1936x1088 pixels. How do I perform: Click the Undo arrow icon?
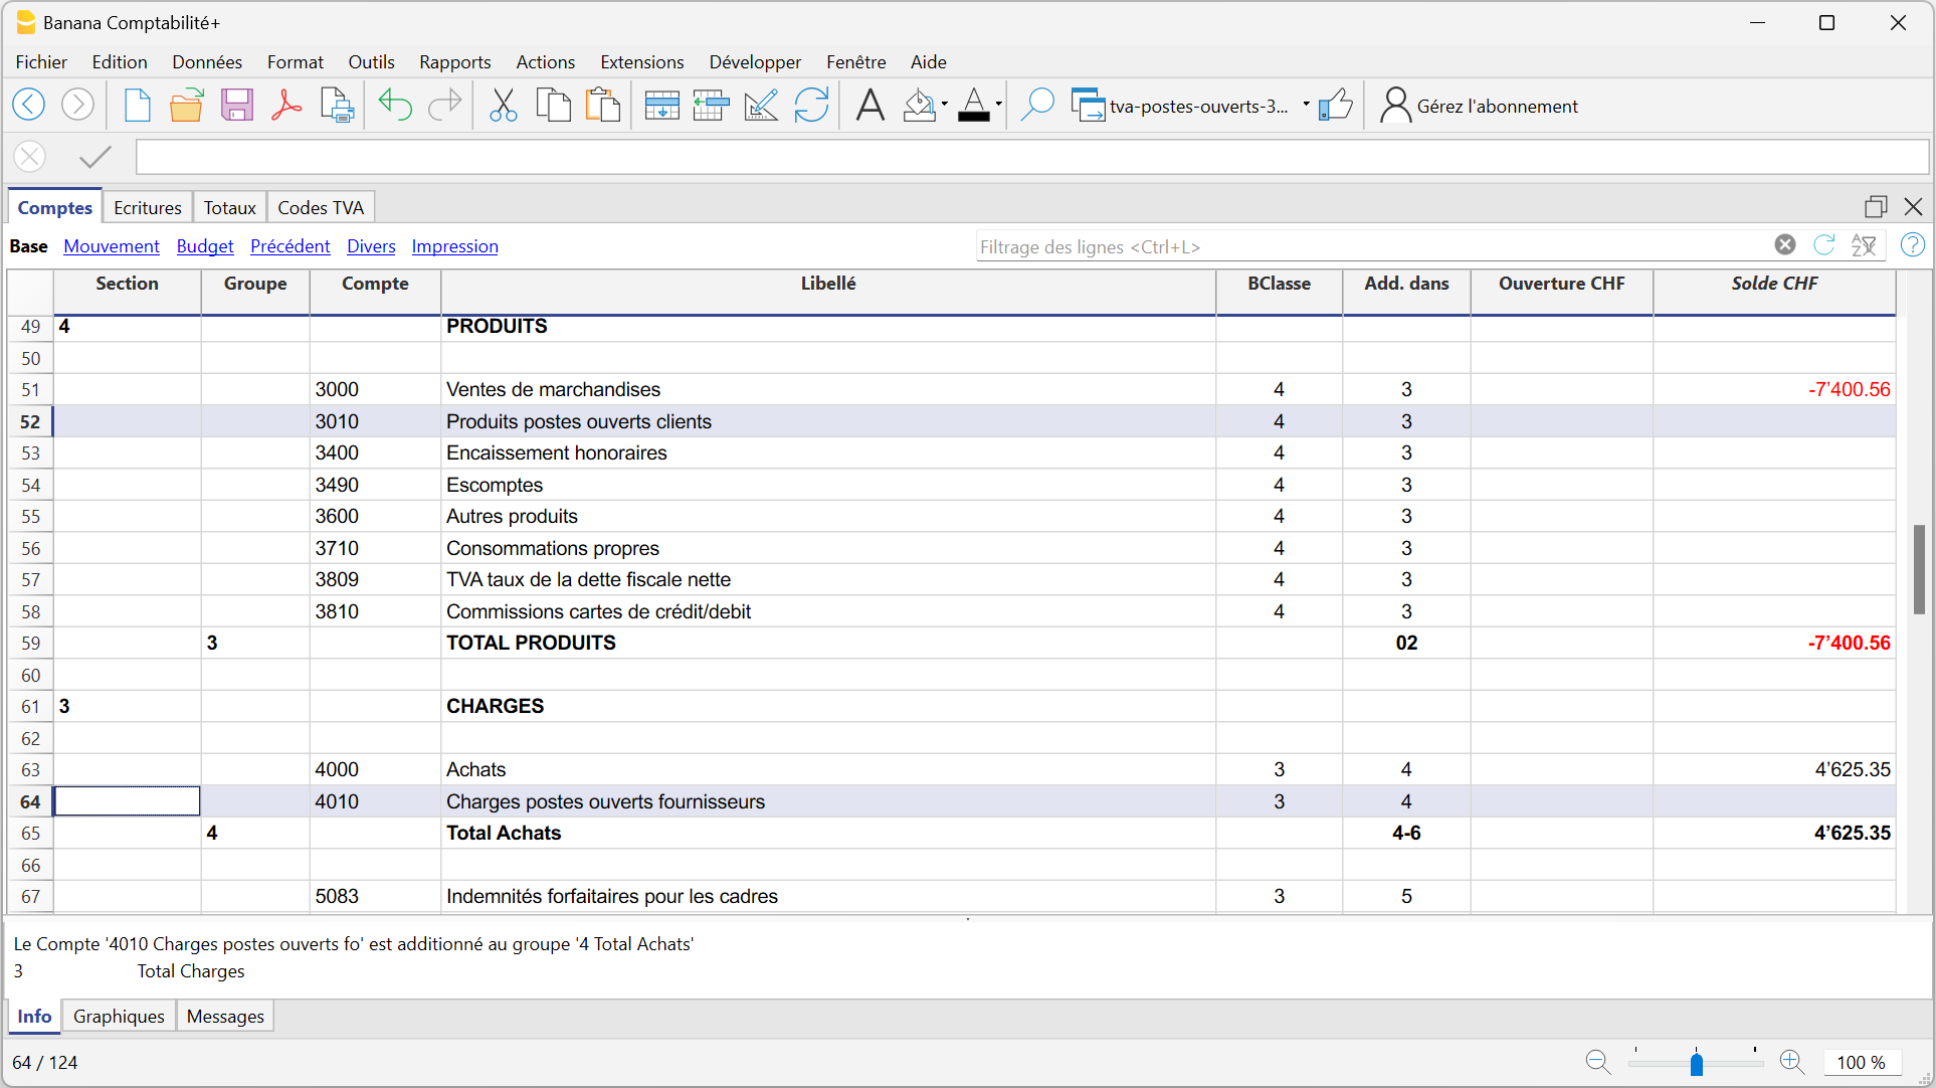395,105
